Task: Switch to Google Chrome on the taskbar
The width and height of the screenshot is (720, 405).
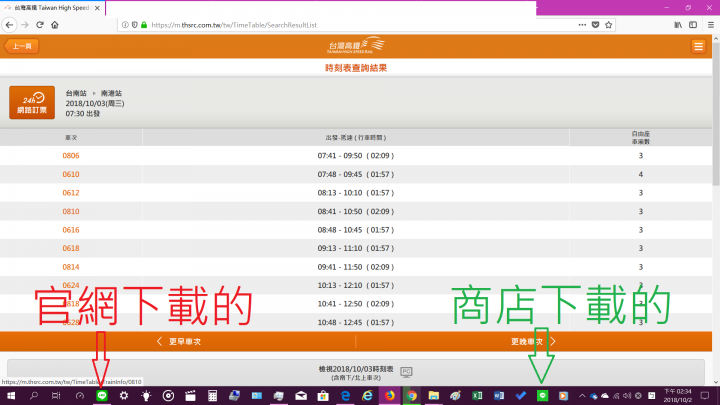Action: 411,396
